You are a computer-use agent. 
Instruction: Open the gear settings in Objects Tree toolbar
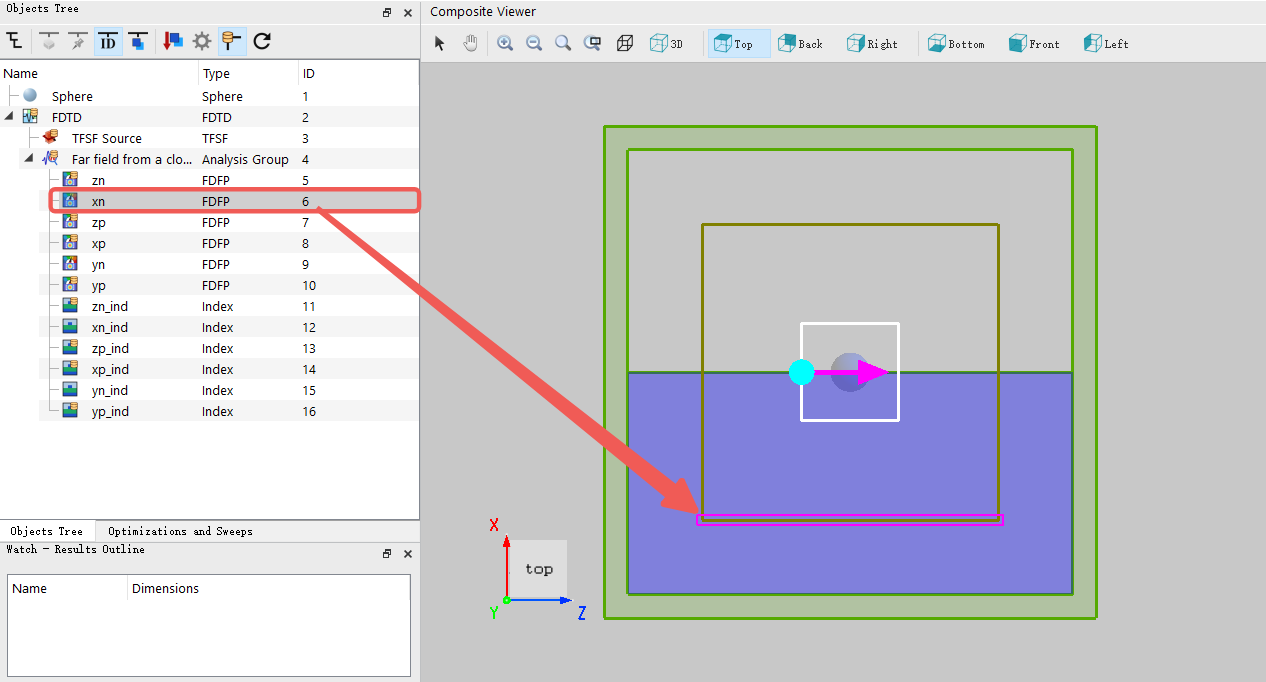click(202, 41)
